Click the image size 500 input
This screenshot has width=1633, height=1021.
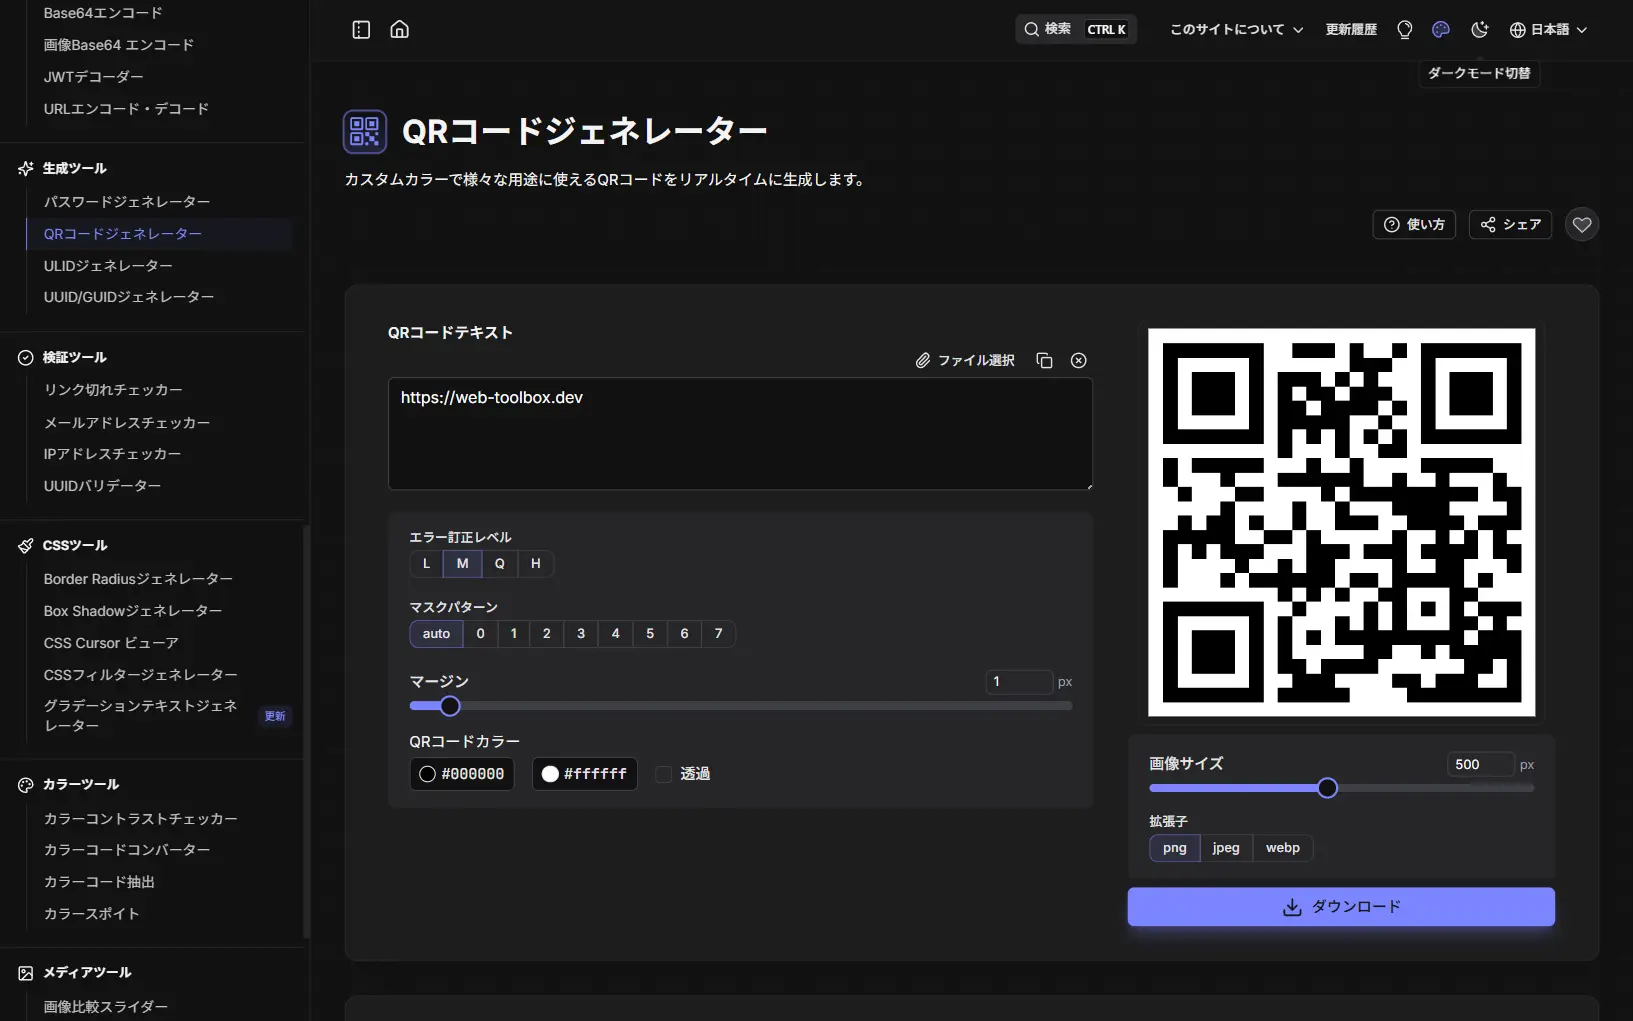pyautogui.click(x=1480, y=765)
